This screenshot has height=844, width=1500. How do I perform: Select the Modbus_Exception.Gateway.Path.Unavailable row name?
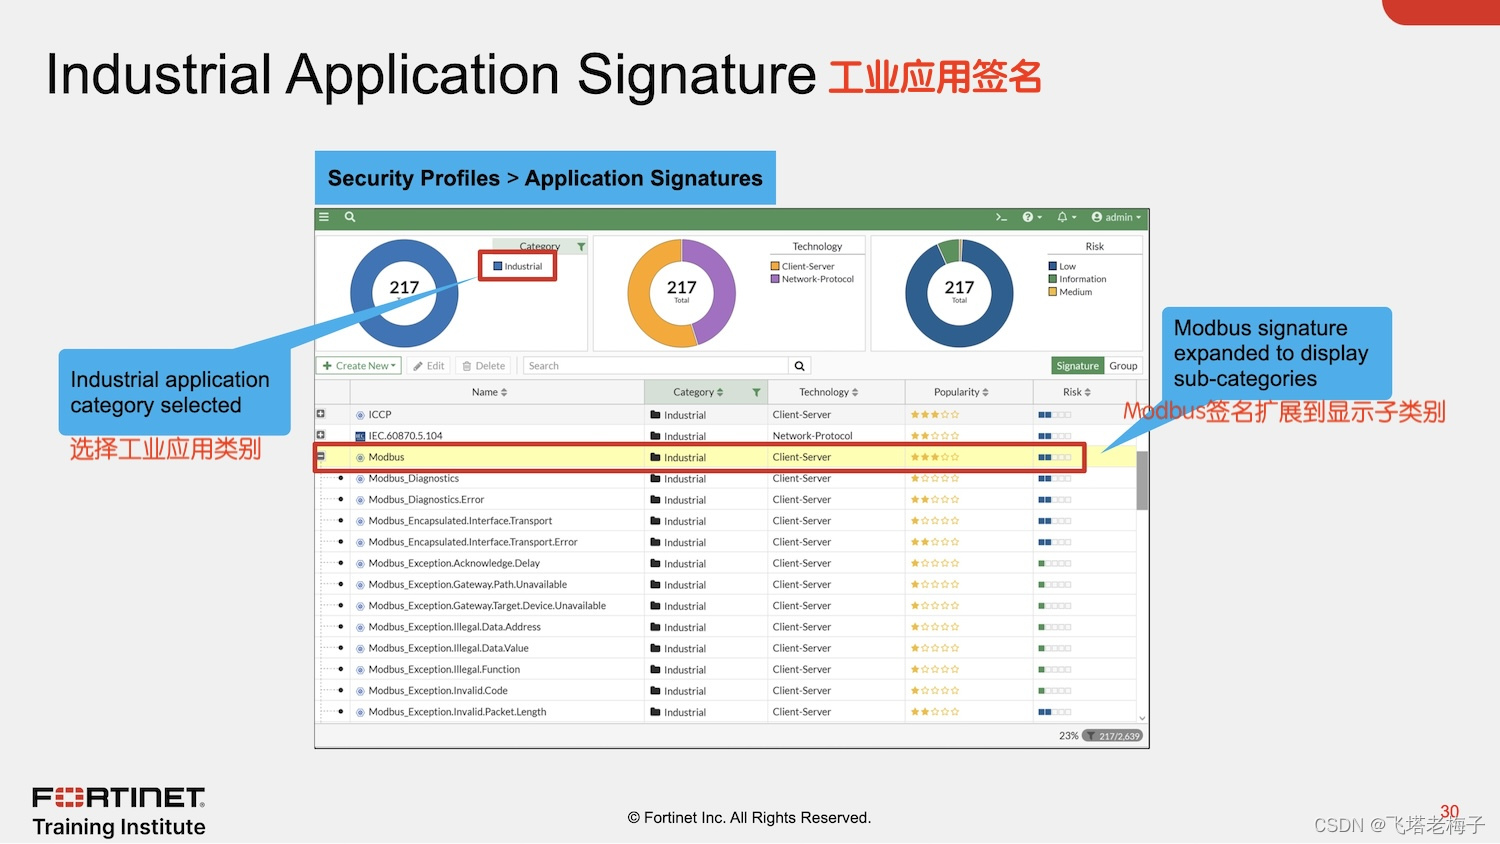tap(467, 585)
